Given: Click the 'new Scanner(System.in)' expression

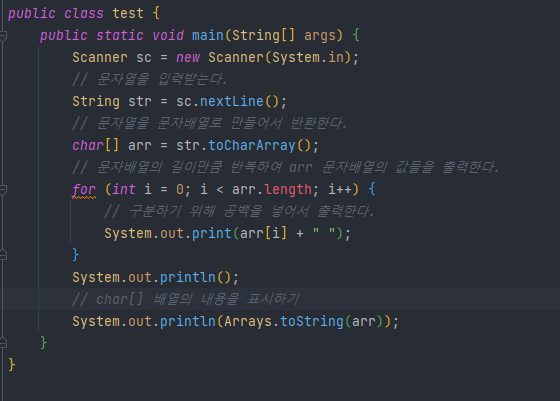Looking at the screenshot, I should coord(264,57).
